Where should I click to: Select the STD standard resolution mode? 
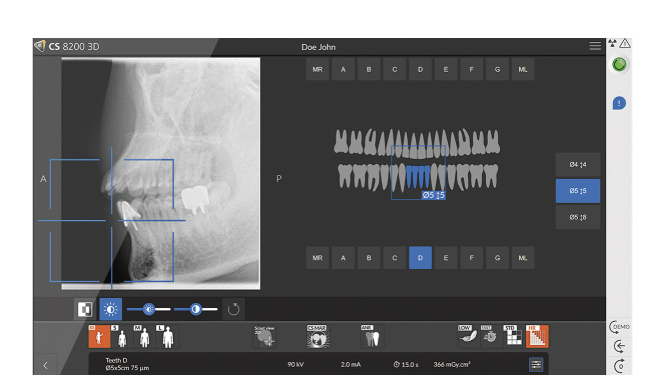coord(513,336)
